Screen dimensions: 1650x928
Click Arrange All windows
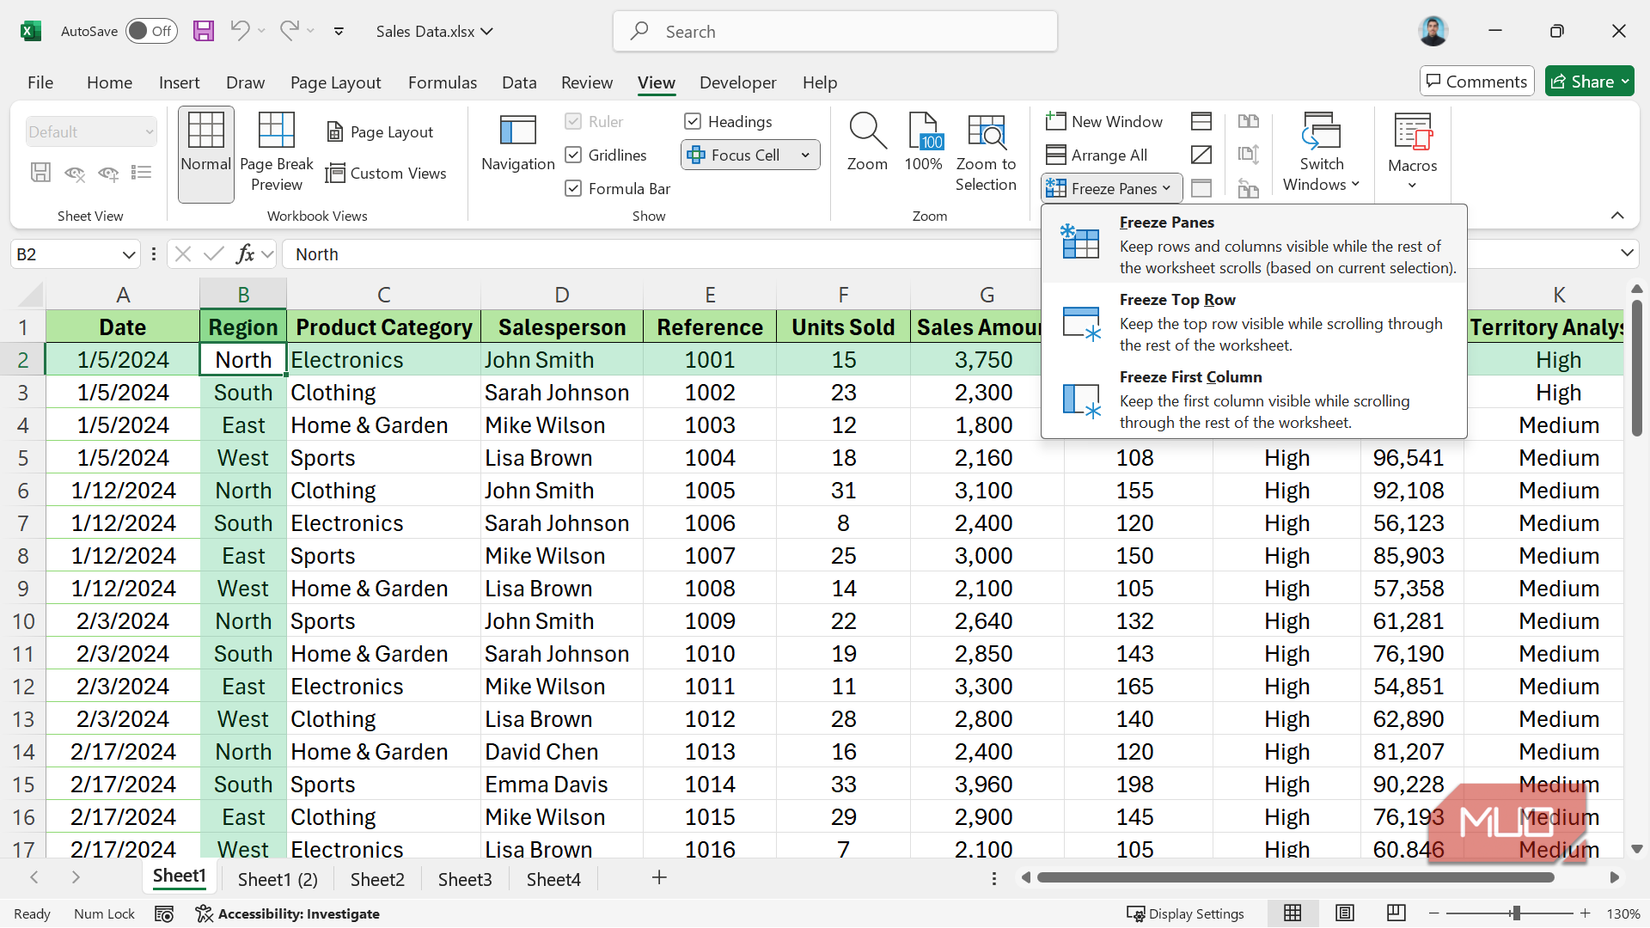coord(1096,155)
